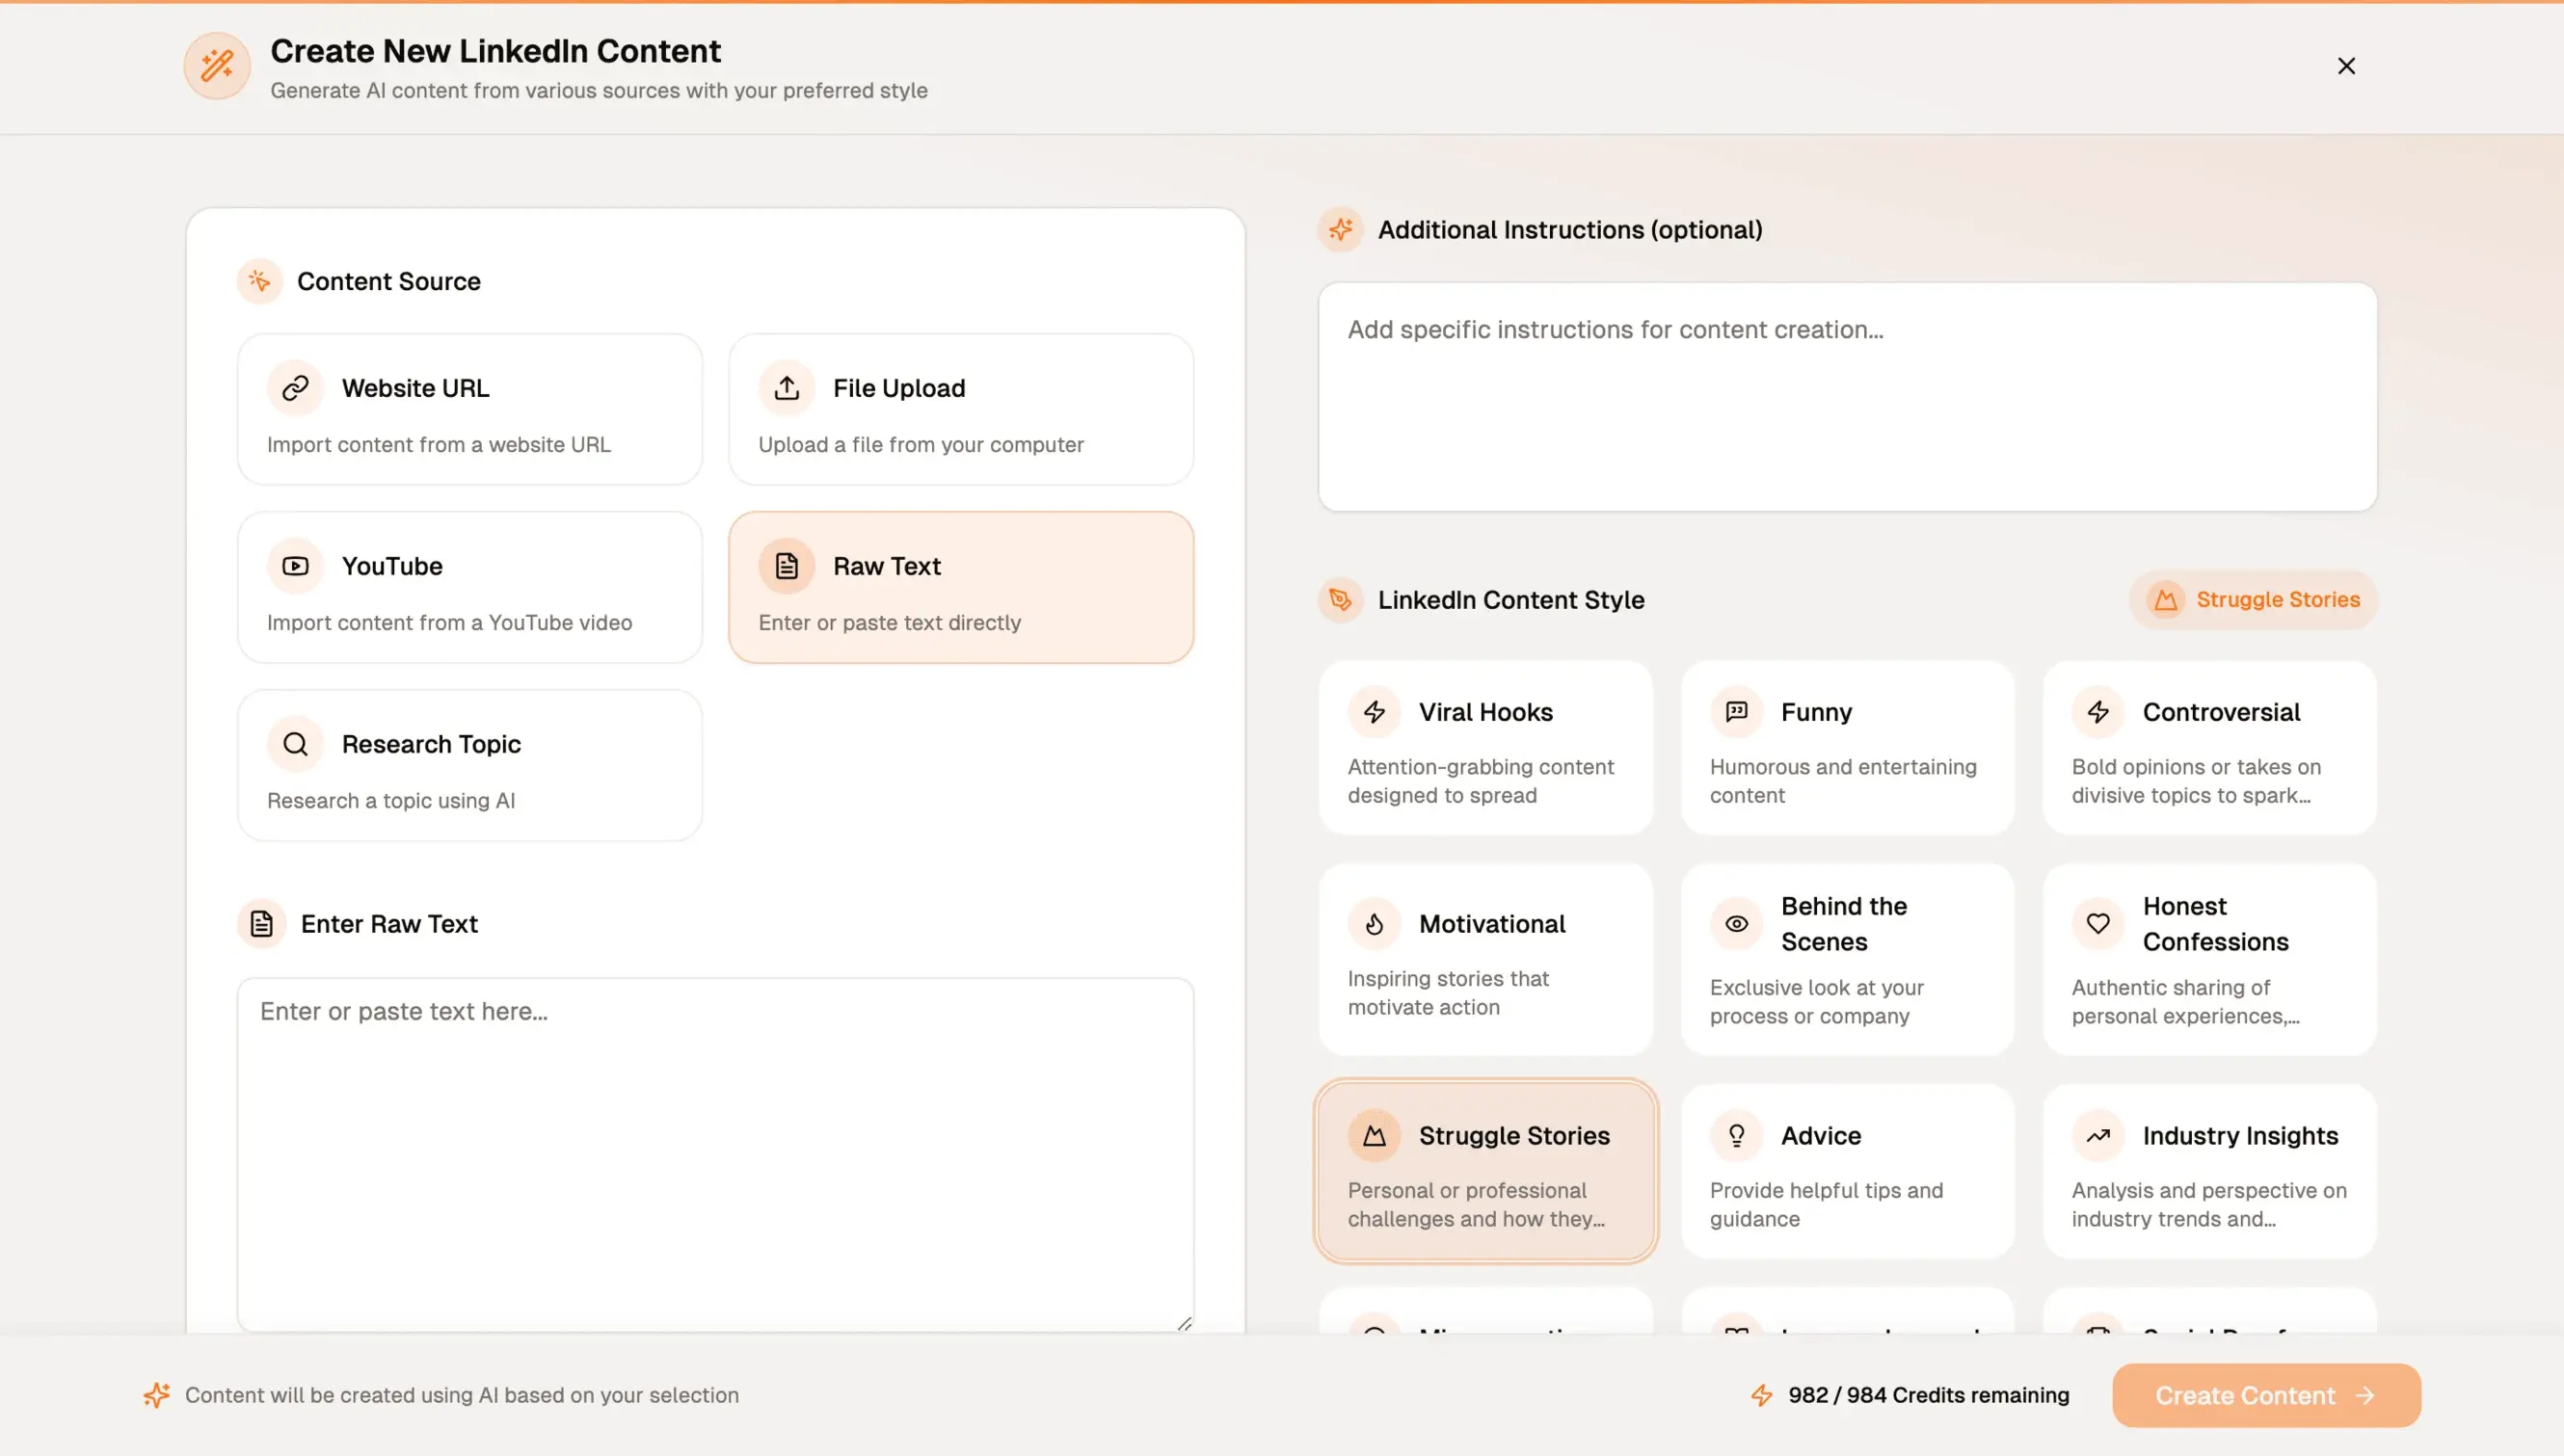Click the lightning icon on Viral Hooks
Image resolution: width=2564 pixels, height=1456 pixels.
point(1375,712)
